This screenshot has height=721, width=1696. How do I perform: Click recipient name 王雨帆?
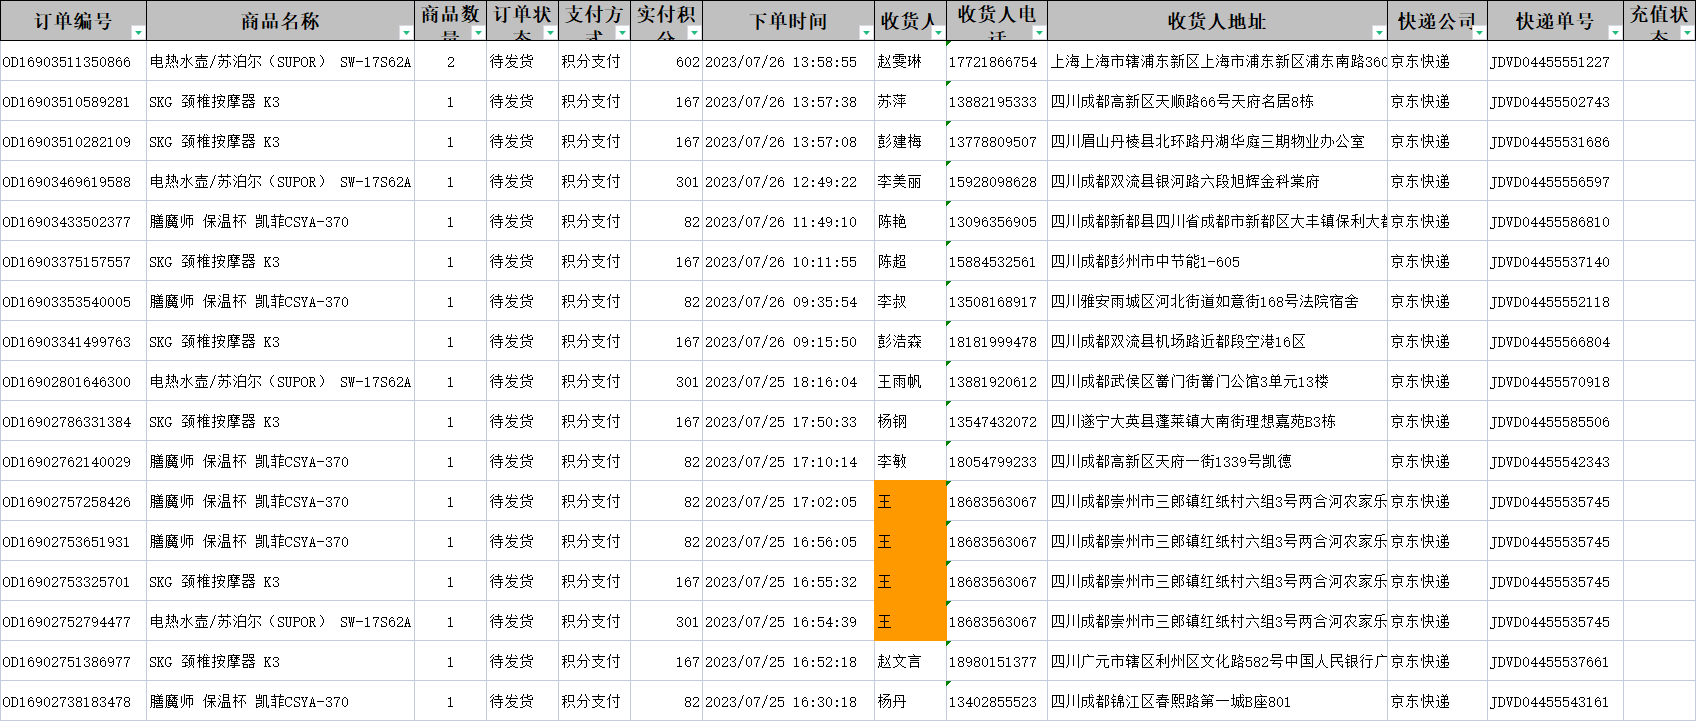(900, 382)
